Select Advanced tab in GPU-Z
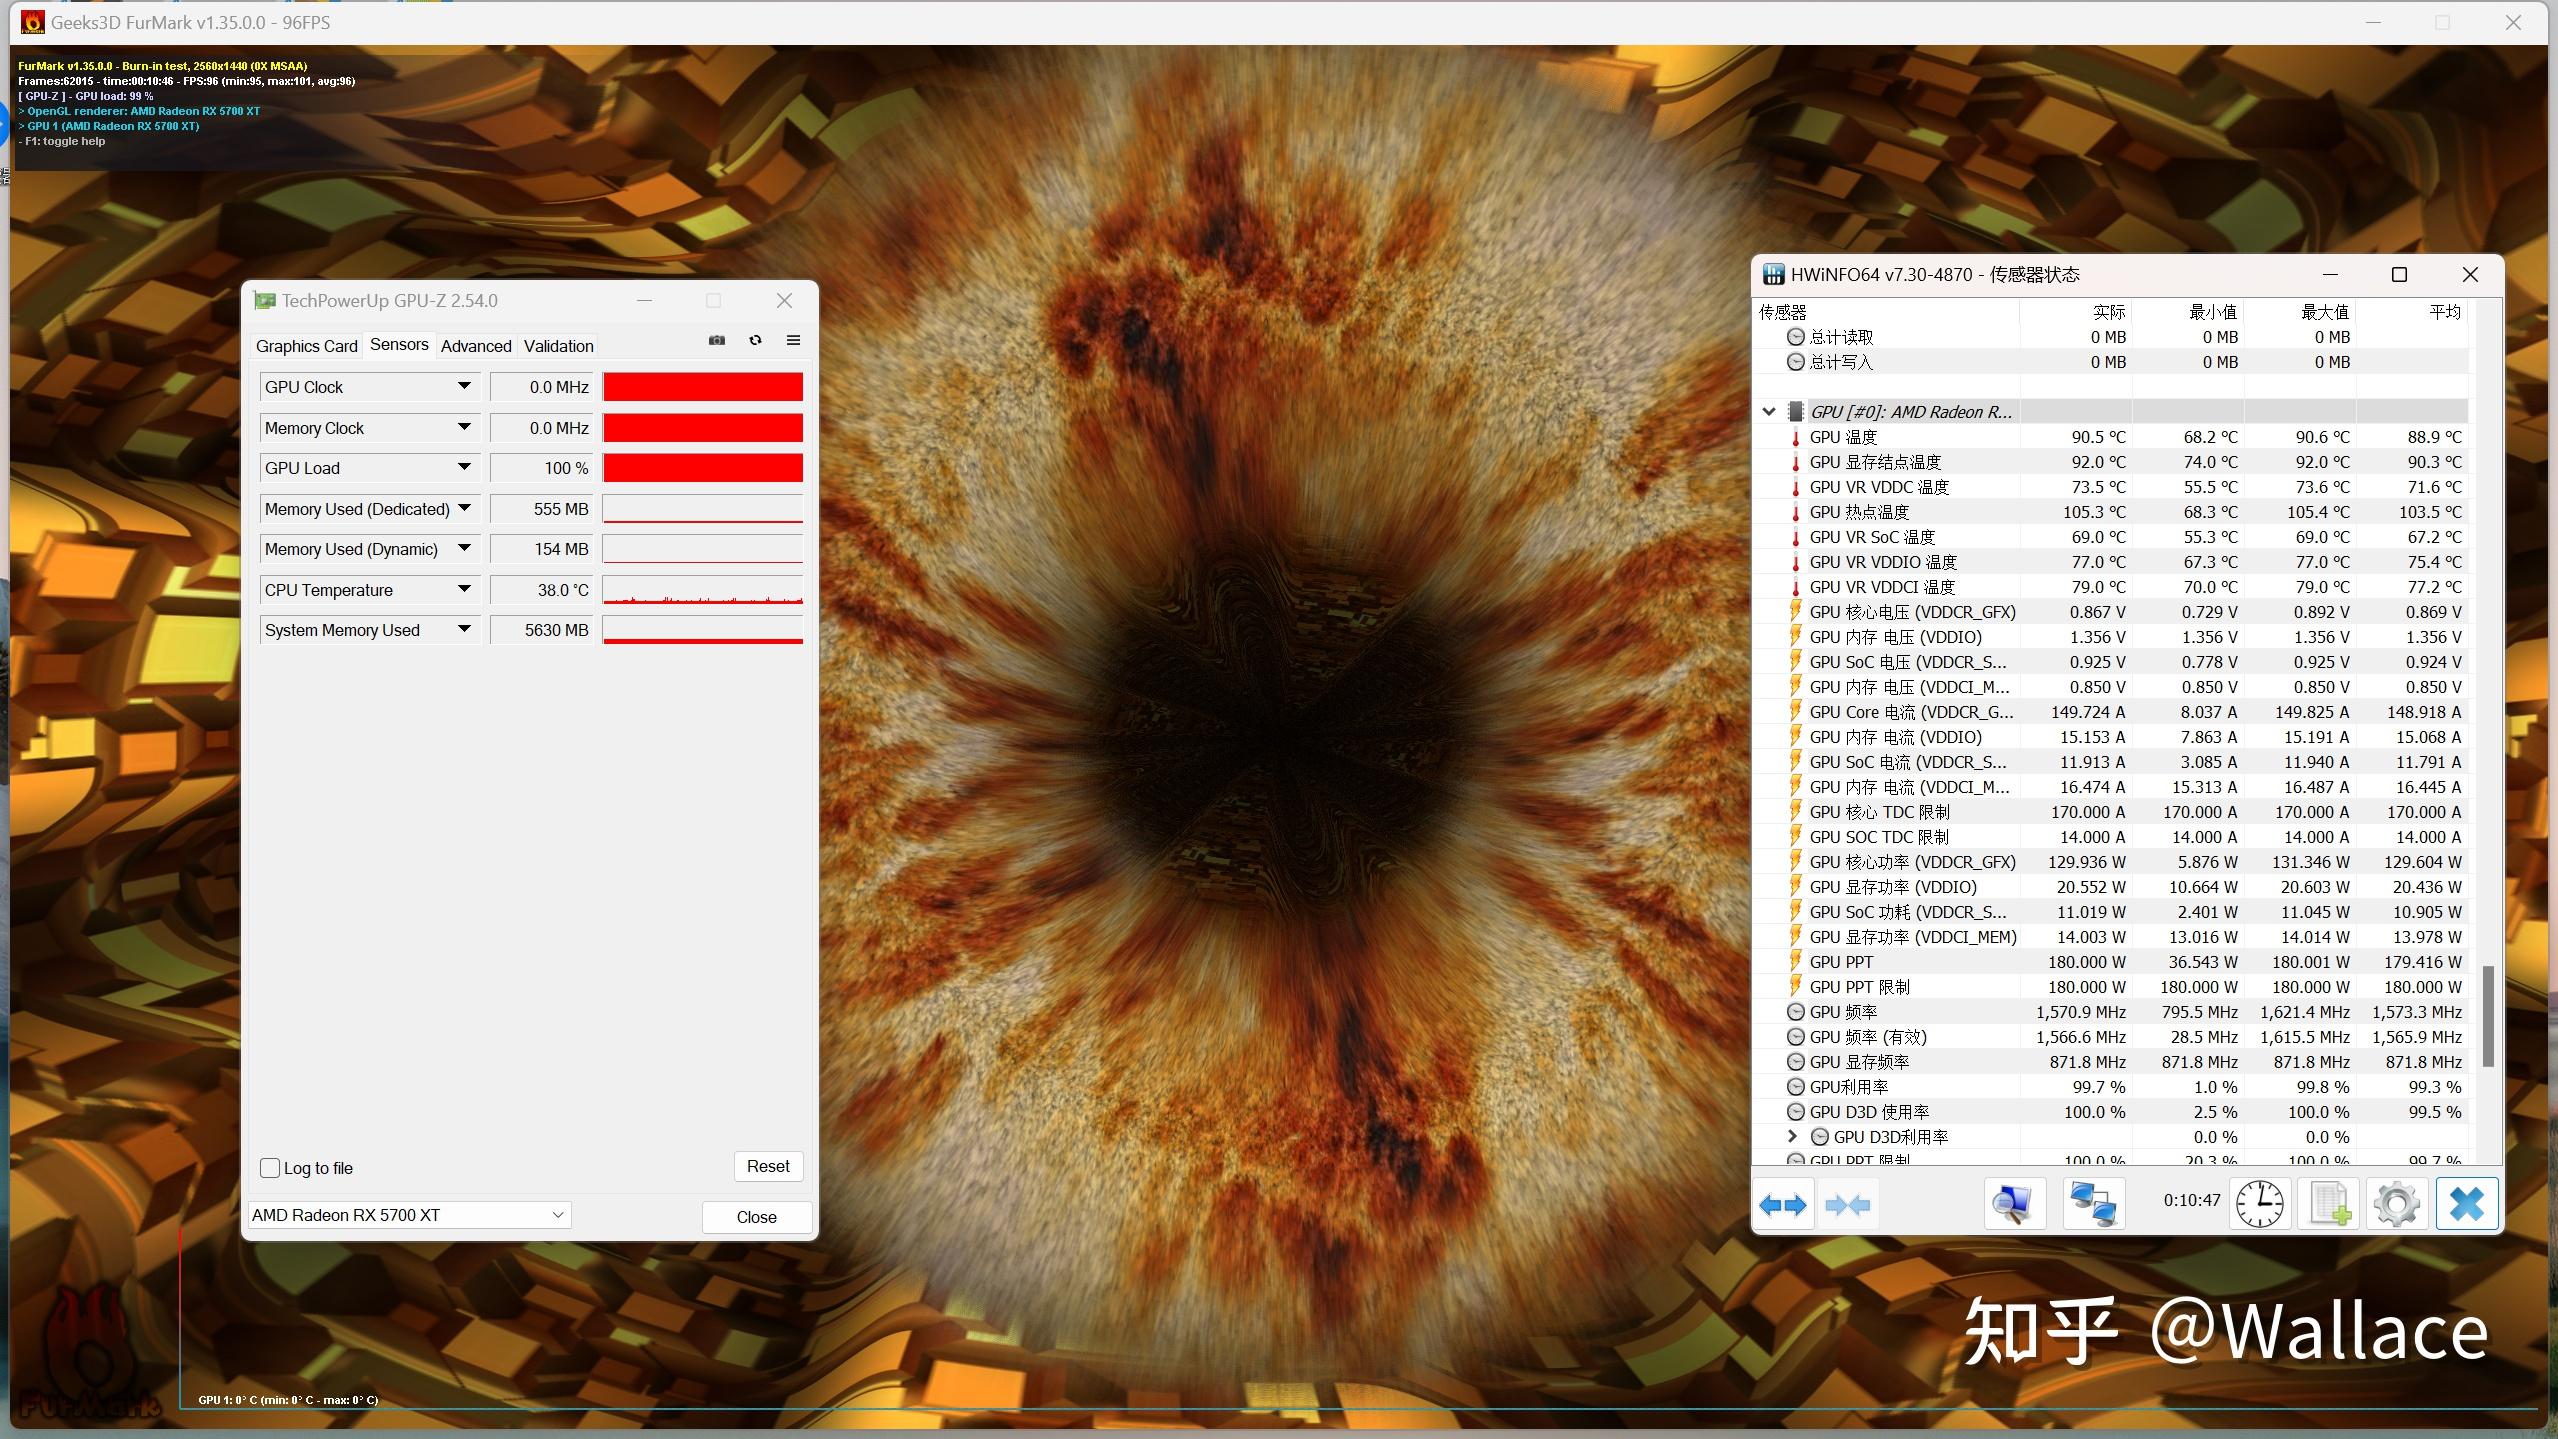 click(474, 346)
